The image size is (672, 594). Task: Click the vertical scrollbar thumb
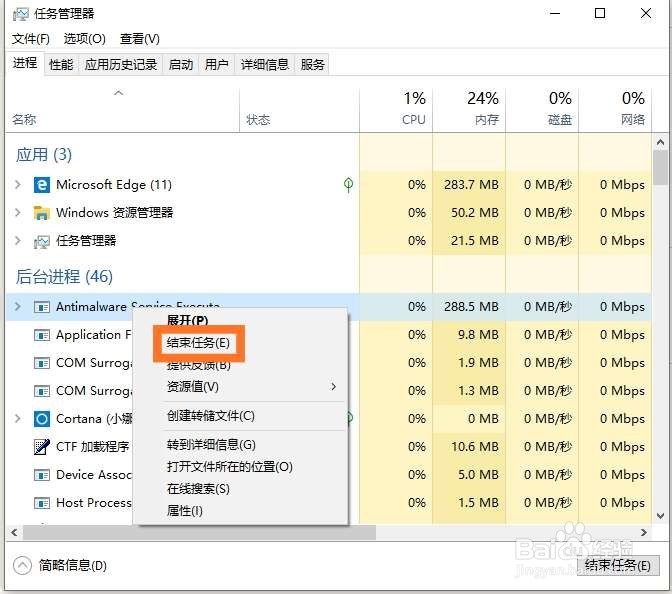(661, 168)
